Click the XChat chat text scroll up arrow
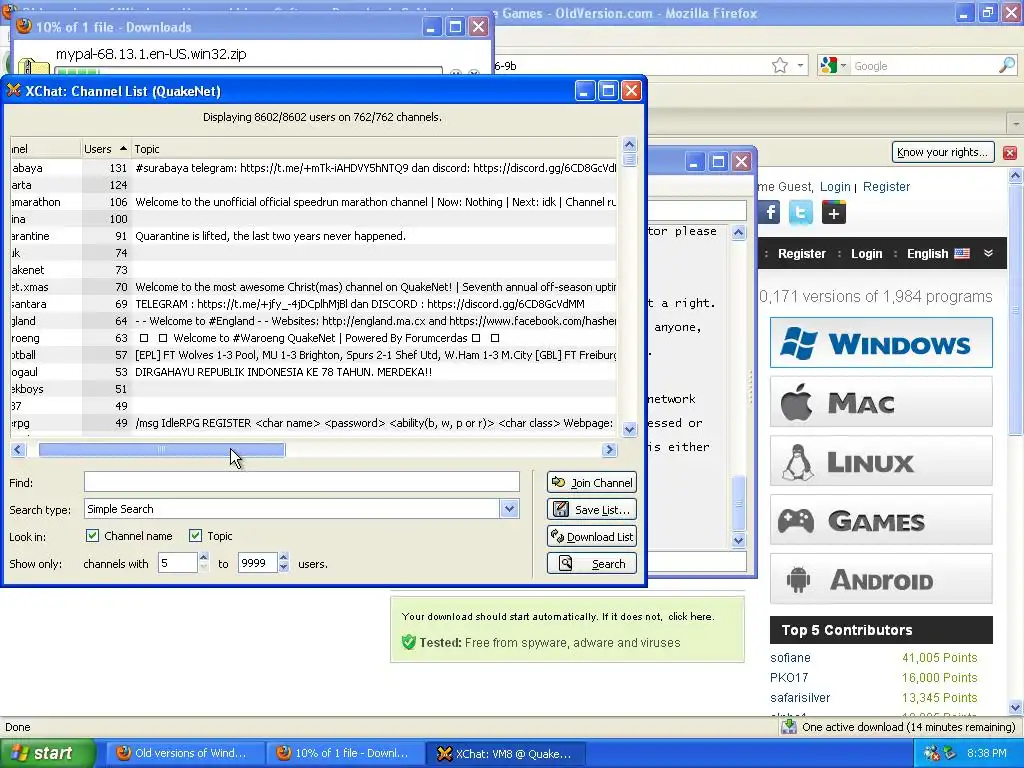Viewport: 1024px width, 768px height. tap(739, 233)
